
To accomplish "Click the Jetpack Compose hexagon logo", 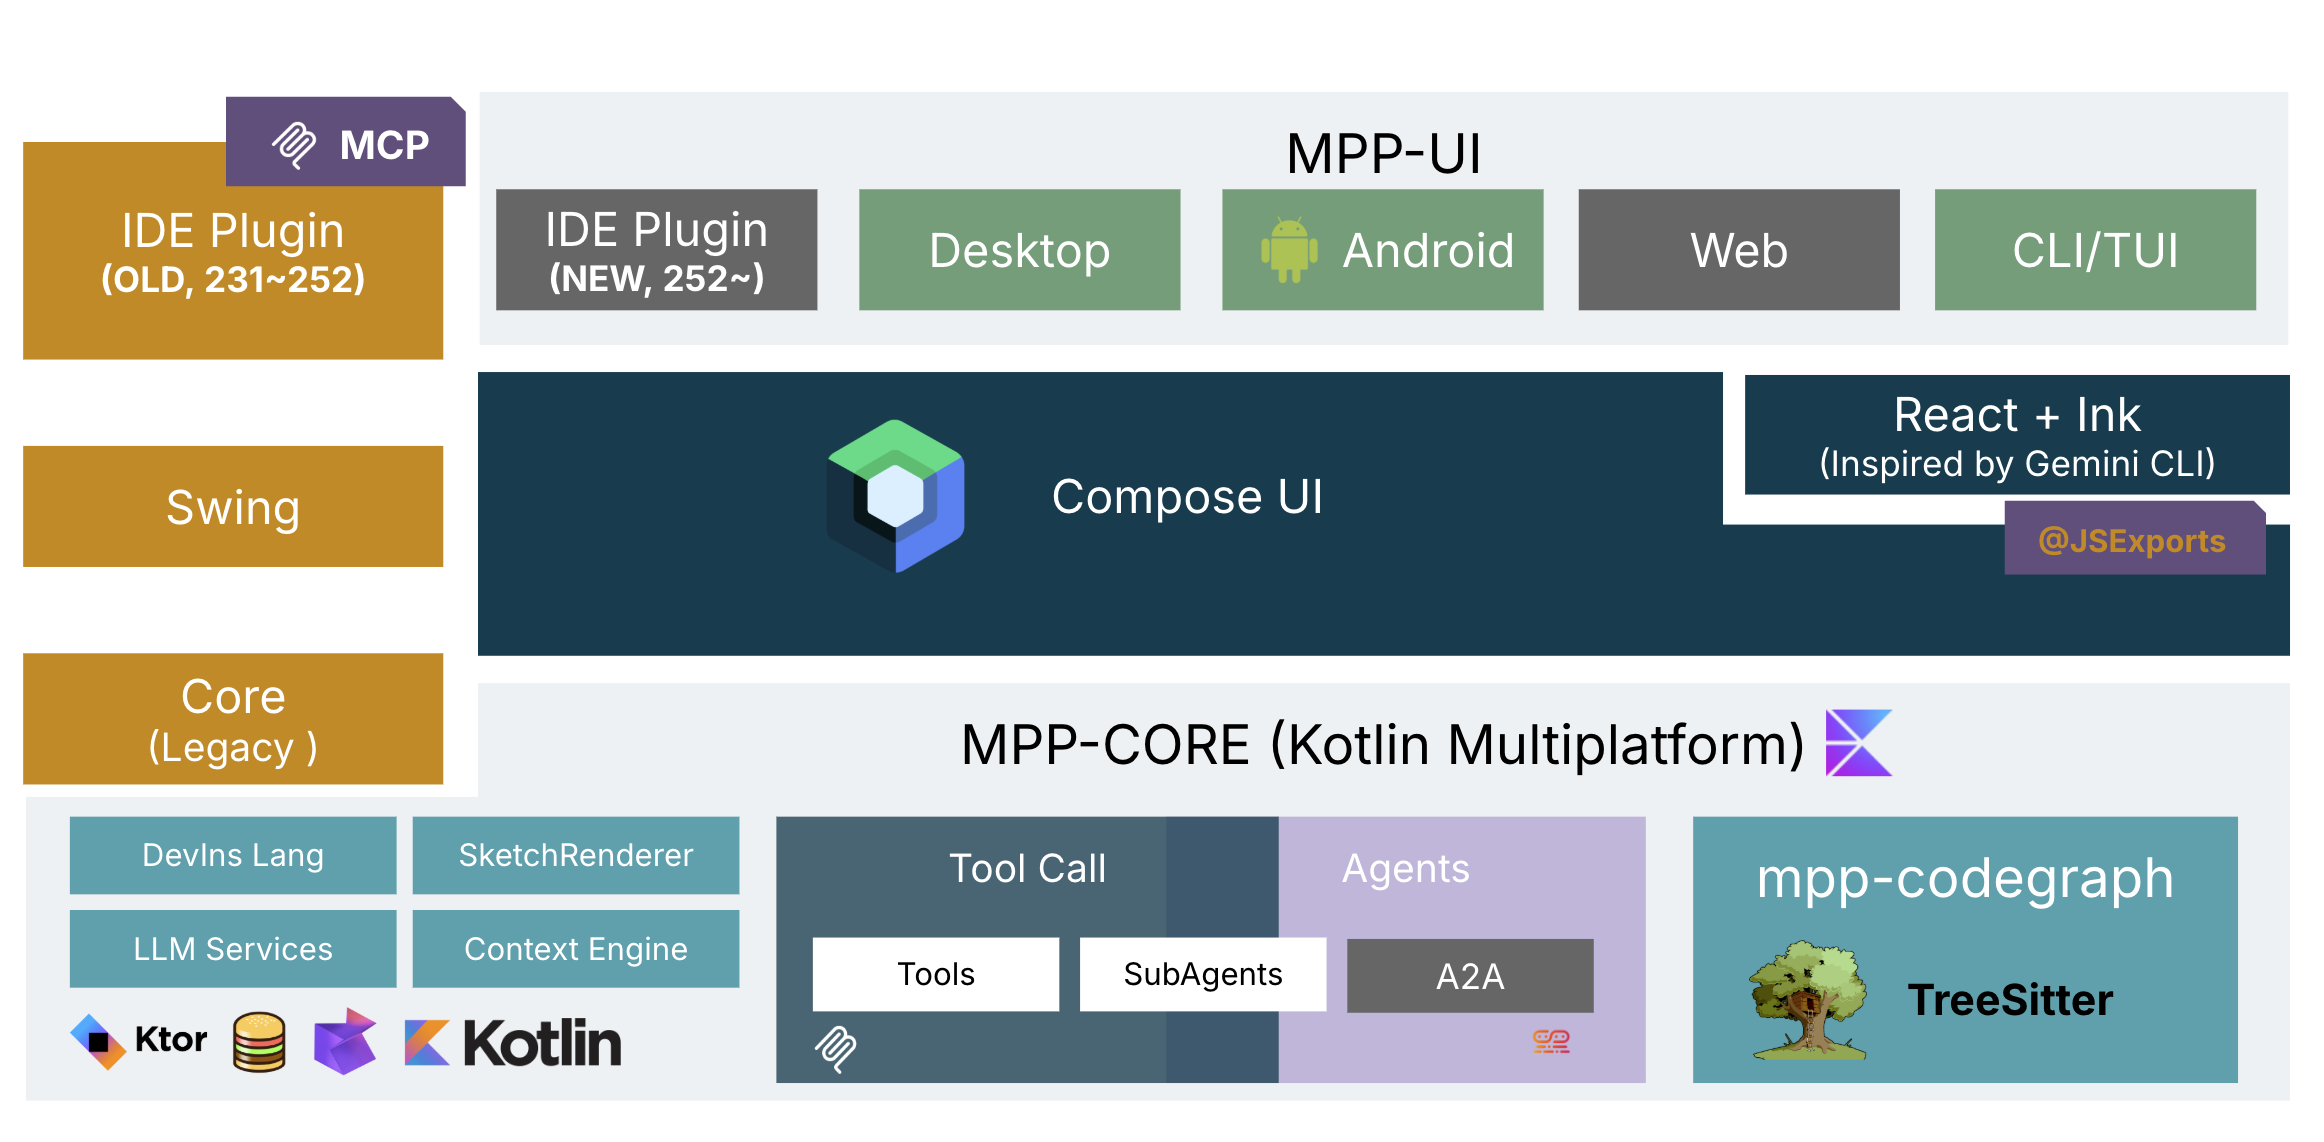I will 895,496.
